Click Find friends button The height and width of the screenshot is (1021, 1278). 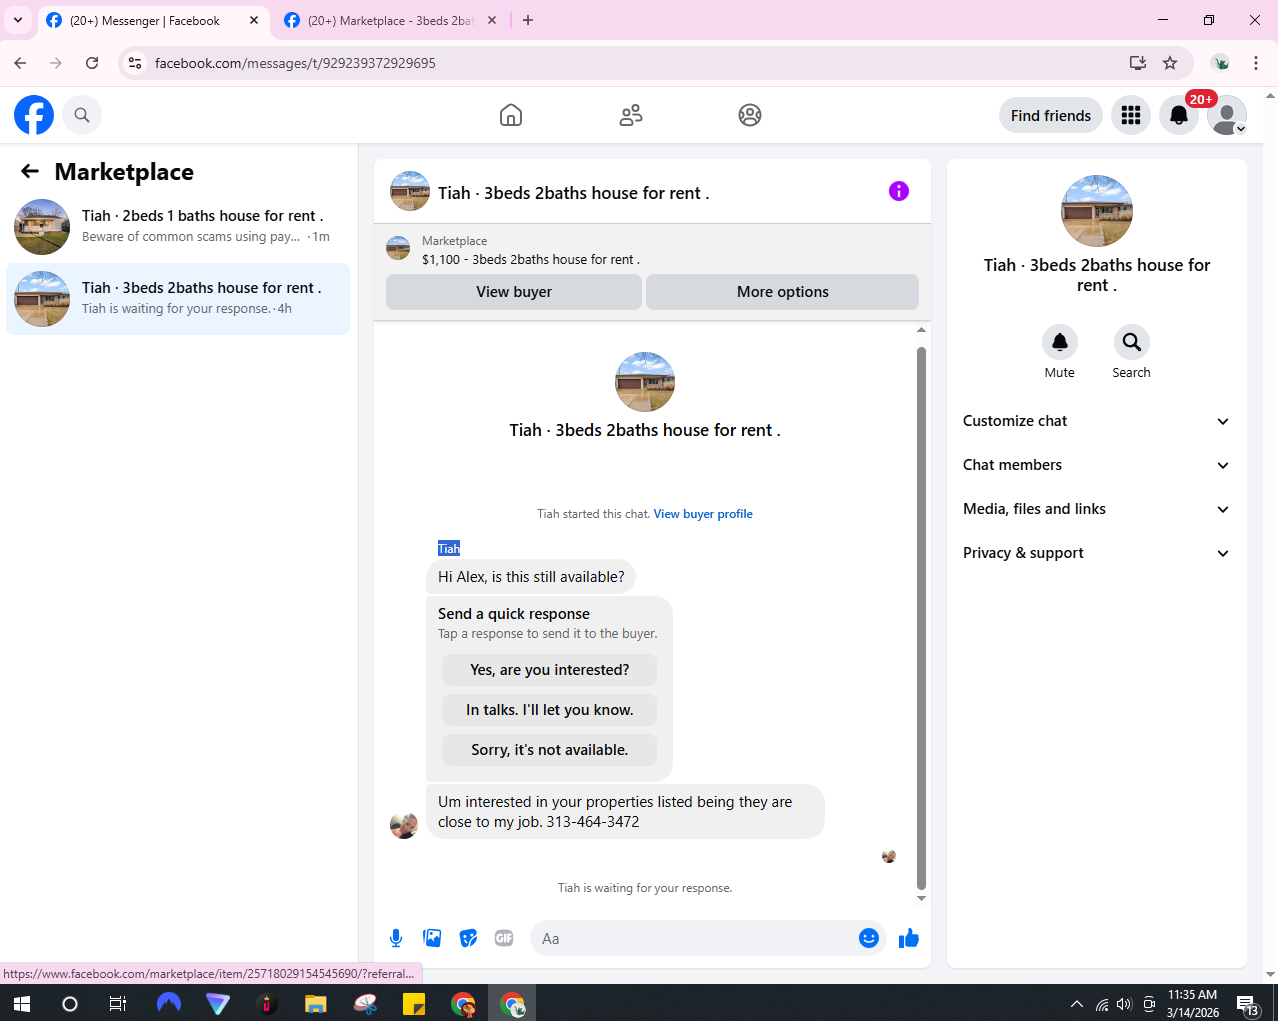point(1051,115)
